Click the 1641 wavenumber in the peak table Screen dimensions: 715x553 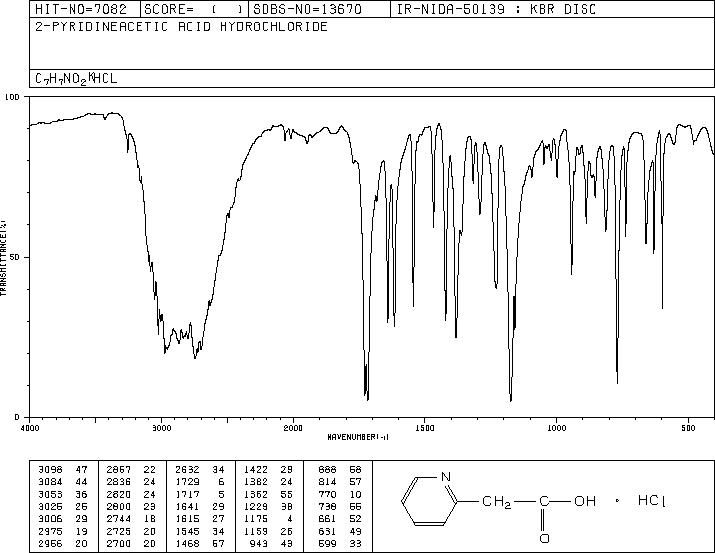pyautogui.click(x=187, y=506)
